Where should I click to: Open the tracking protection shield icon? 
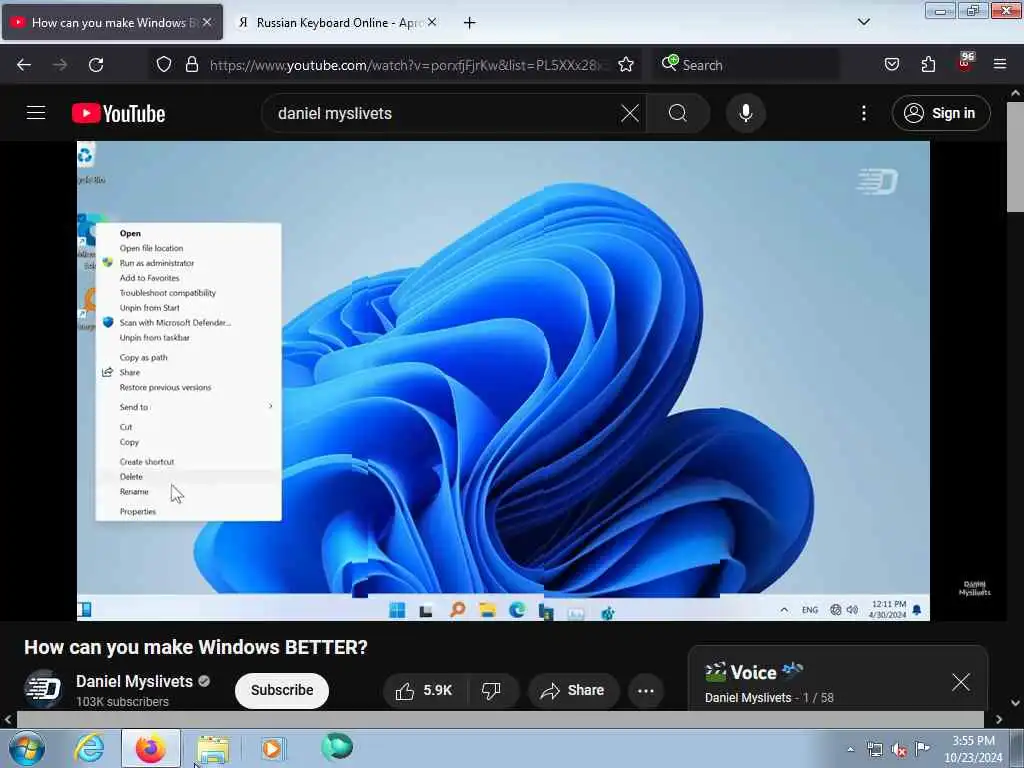pos(164,64)
